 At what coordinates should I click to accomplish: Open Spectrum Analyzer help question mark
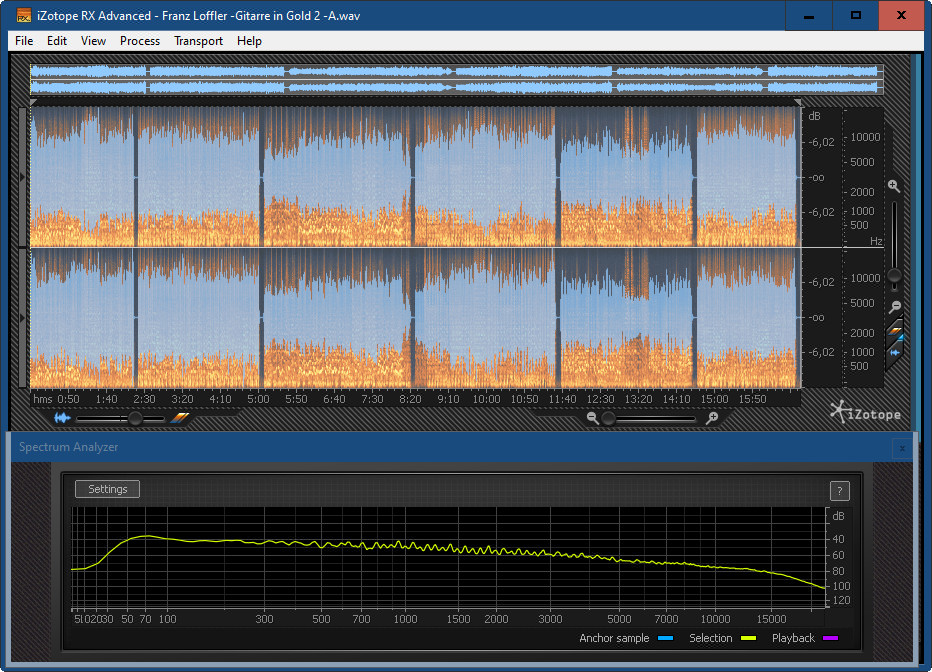coord(840,490)
